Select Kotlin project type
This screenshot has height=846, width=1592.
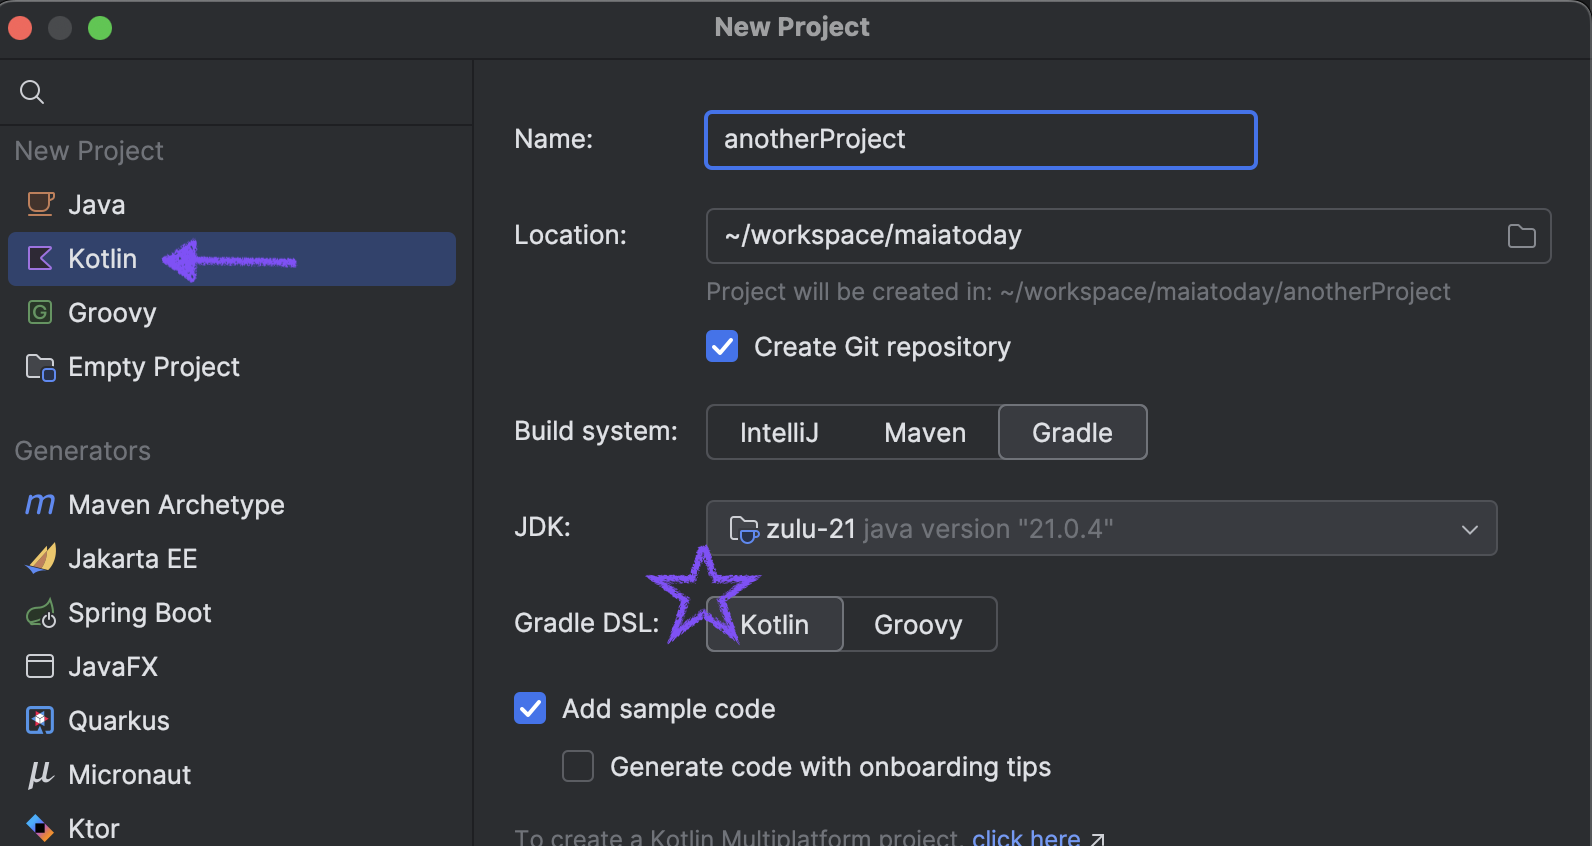coord(232,259)
